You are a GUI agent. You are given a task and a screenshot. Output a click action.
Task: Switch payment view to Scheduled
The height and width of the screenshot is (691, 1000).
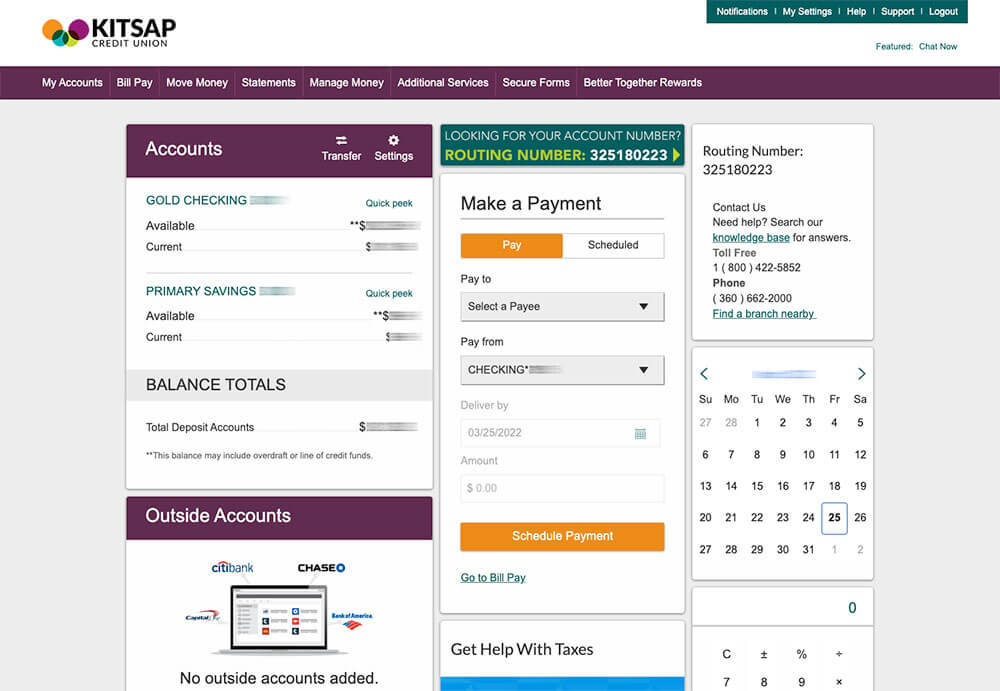click(x=613, y=245)
